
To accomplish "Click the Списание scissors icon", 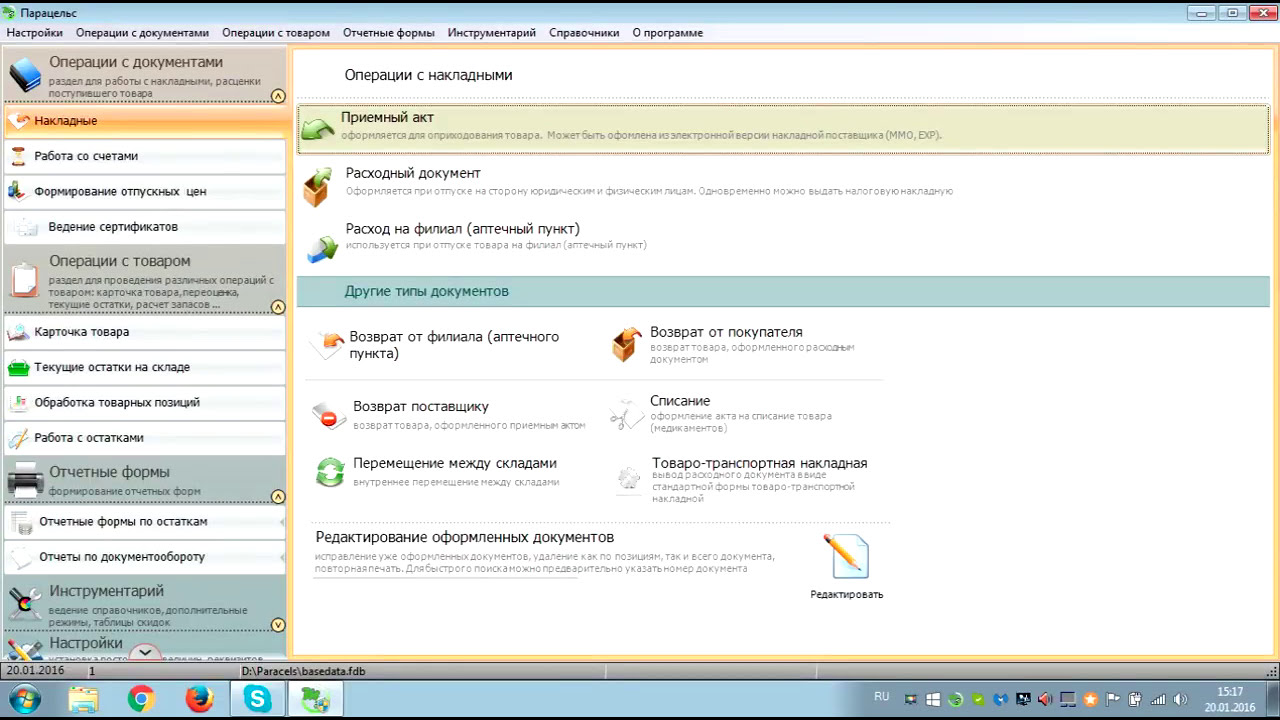I will pyautogui.click(x=627, y=415).
